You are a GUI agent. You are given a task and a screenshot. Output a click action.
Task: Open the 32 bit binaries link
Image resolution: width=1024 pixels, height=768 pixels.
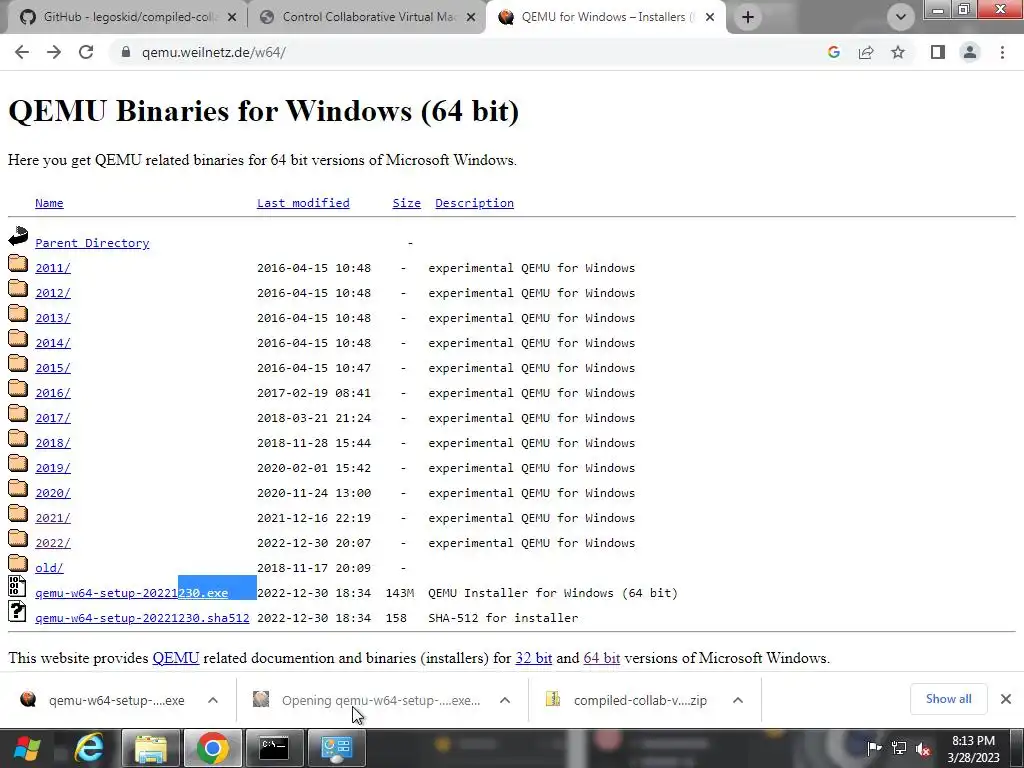point(534,658)
